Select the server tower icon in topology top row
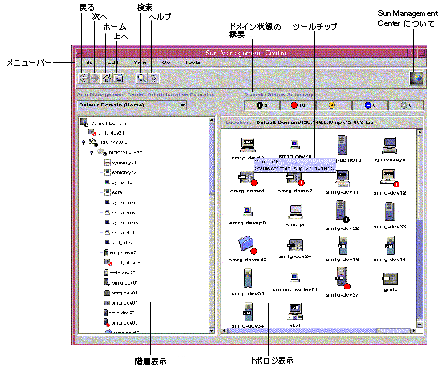The height and width of the screenshot is (378, 439). 342,145
